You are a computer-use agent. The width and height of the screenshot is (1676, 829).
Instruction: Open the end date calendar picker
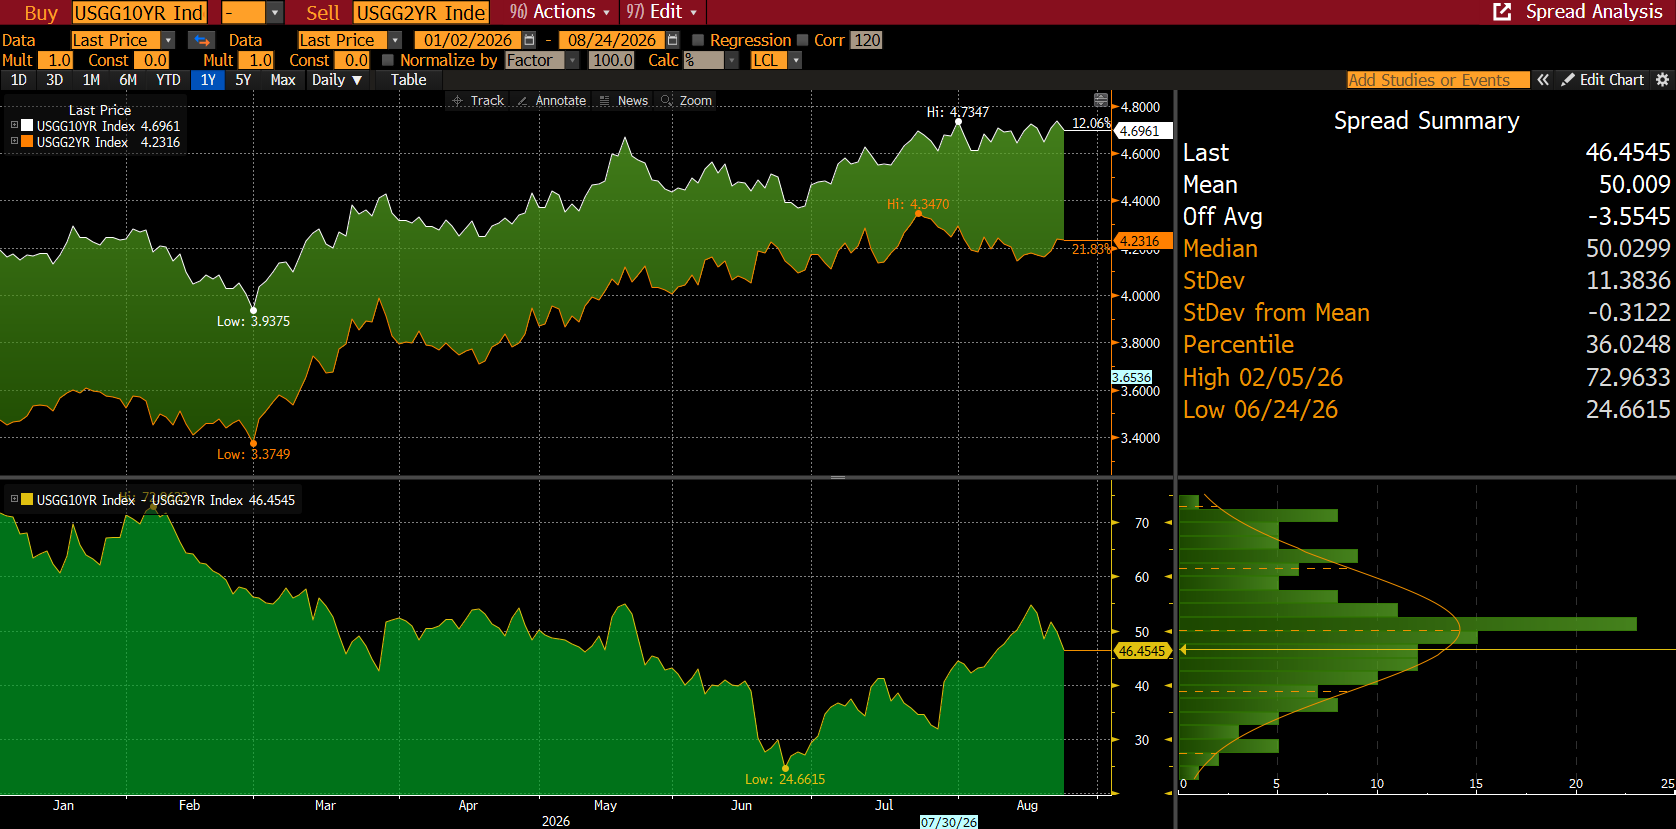point(673,40)
